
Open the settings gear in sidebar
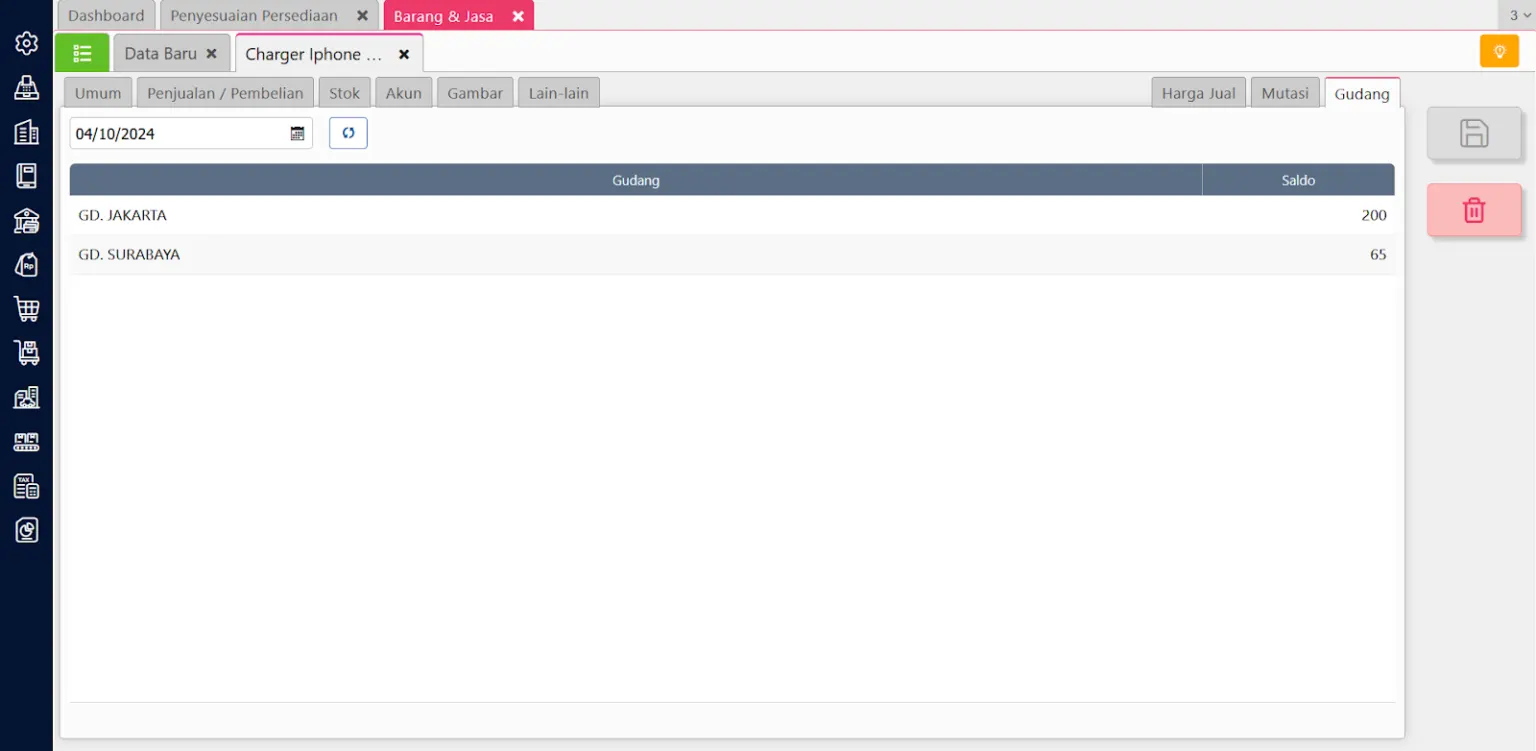click(27, 43)
